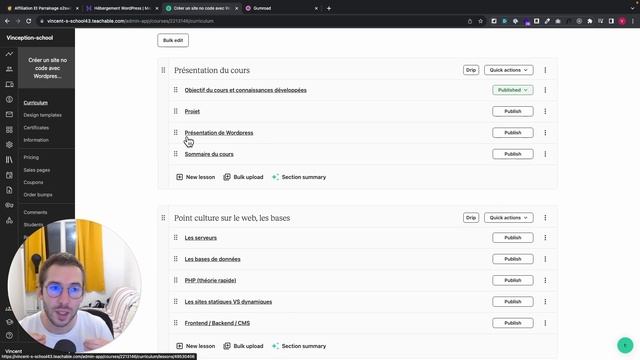Click Drip for Point culture section
This screenshot has height=360, width=640.
tap(471, 218)
